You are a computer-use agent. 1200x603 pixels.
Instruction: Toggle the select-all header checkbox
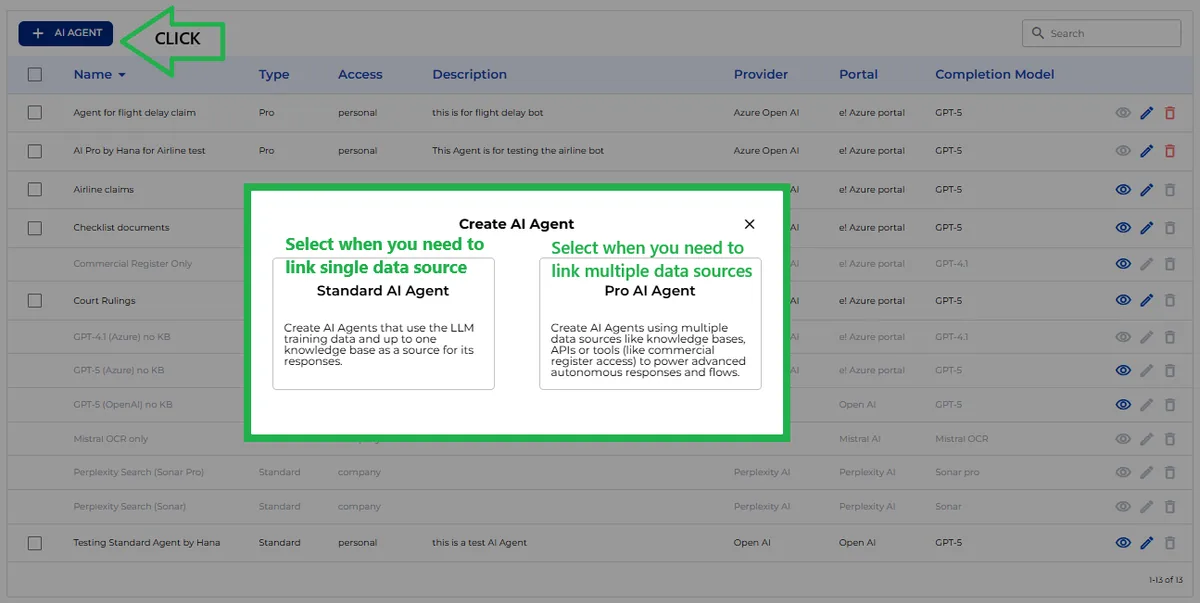[x=35, y=74]
